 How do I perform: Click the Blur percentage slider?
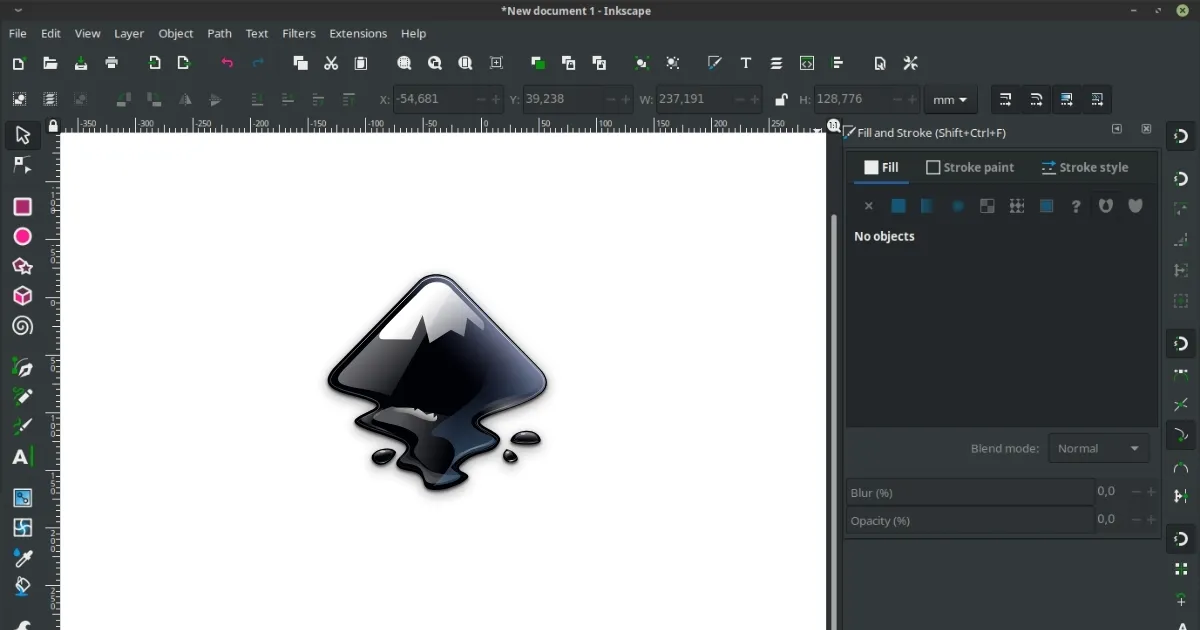click(x=969, y=493)
